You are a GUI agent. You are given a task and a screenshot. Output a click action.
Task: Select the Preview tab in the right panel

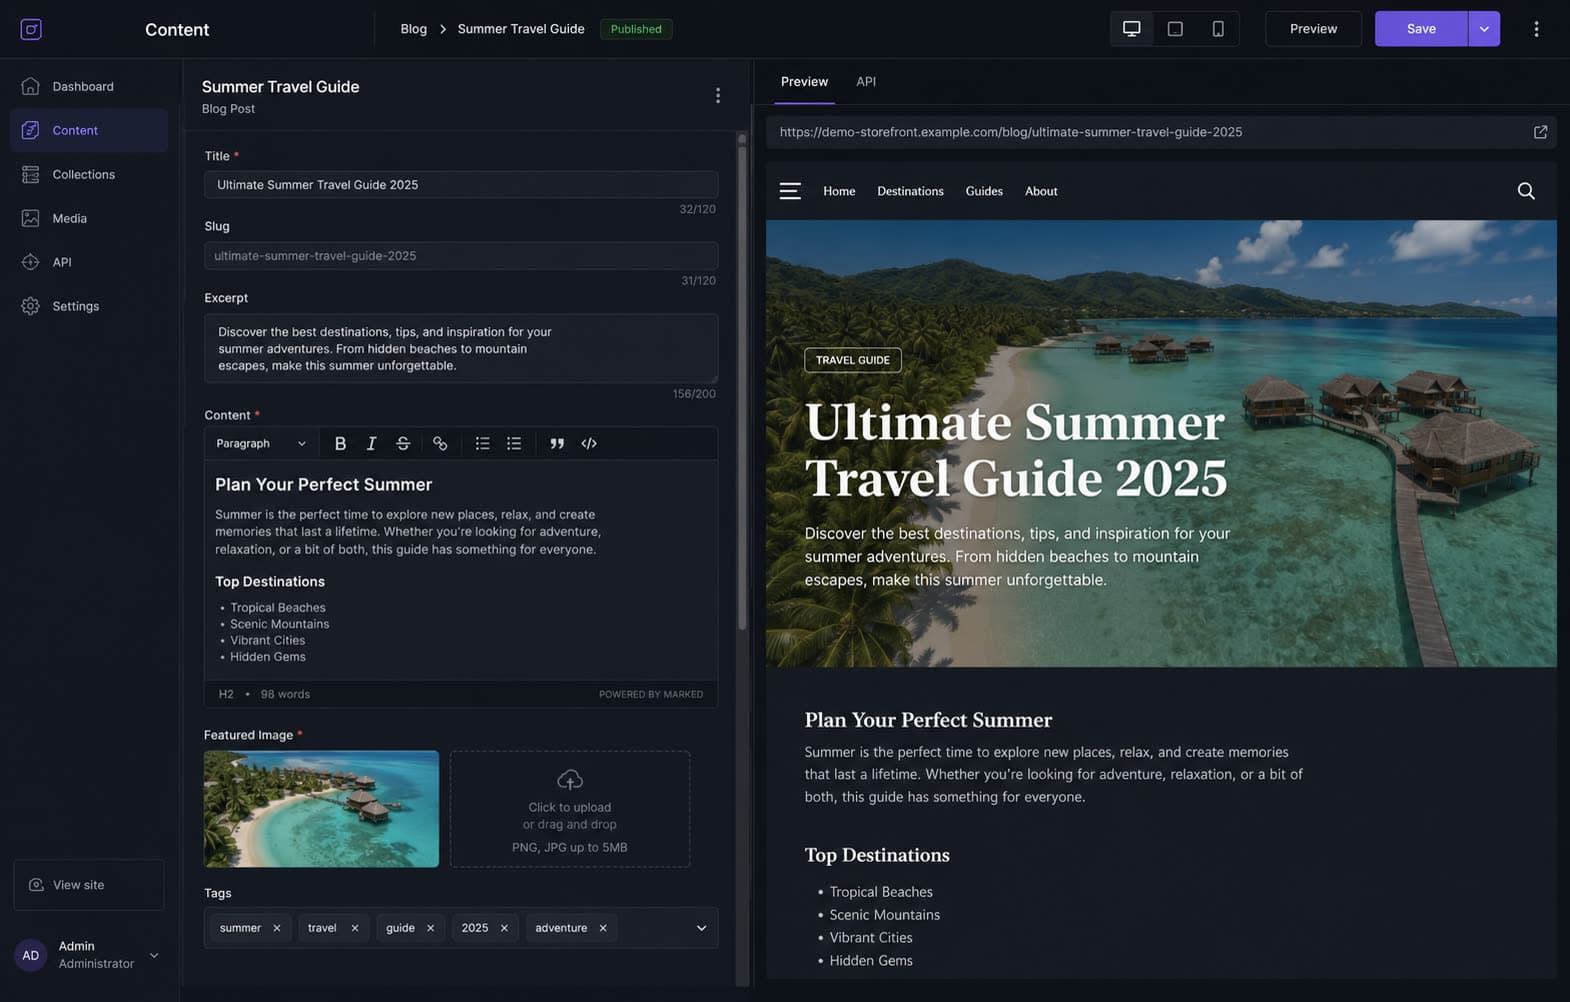coord(804,82)
